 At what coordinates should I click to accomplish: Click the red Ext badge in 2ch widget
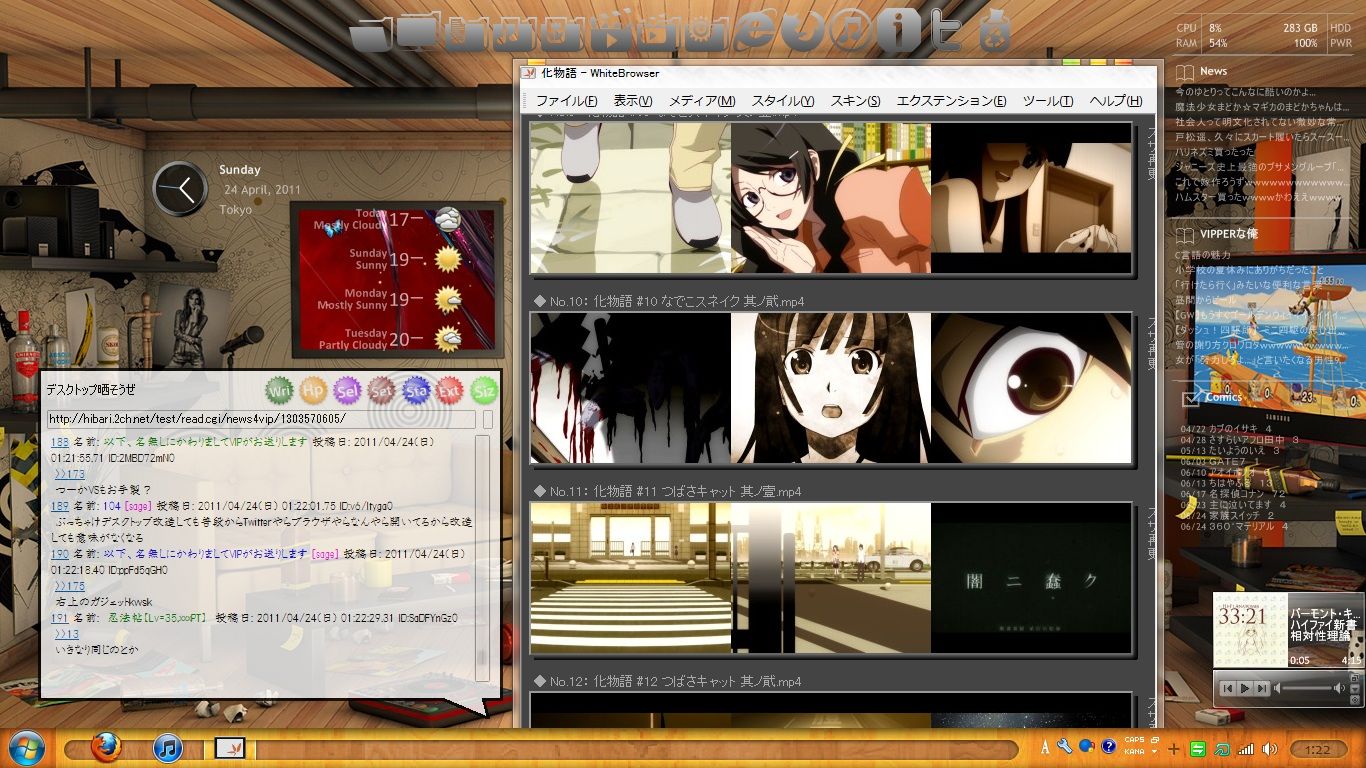[x=450, y=391]
